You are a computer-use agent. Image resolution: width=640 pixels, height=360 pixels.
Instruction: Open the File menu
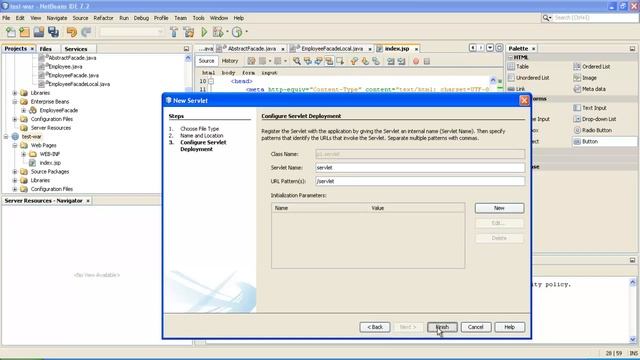click(6, 18)
